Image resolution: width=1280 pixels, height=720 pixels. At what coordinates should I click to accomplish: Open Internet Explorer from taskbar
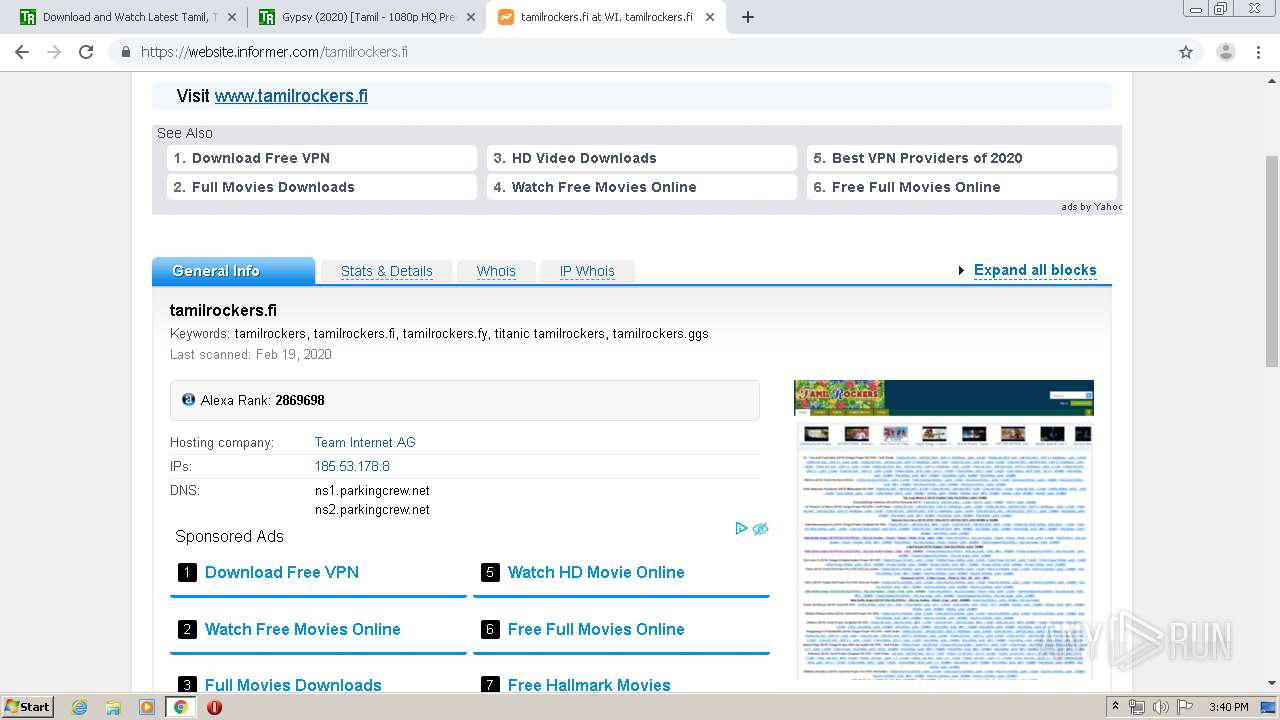(x=79, y=707)
